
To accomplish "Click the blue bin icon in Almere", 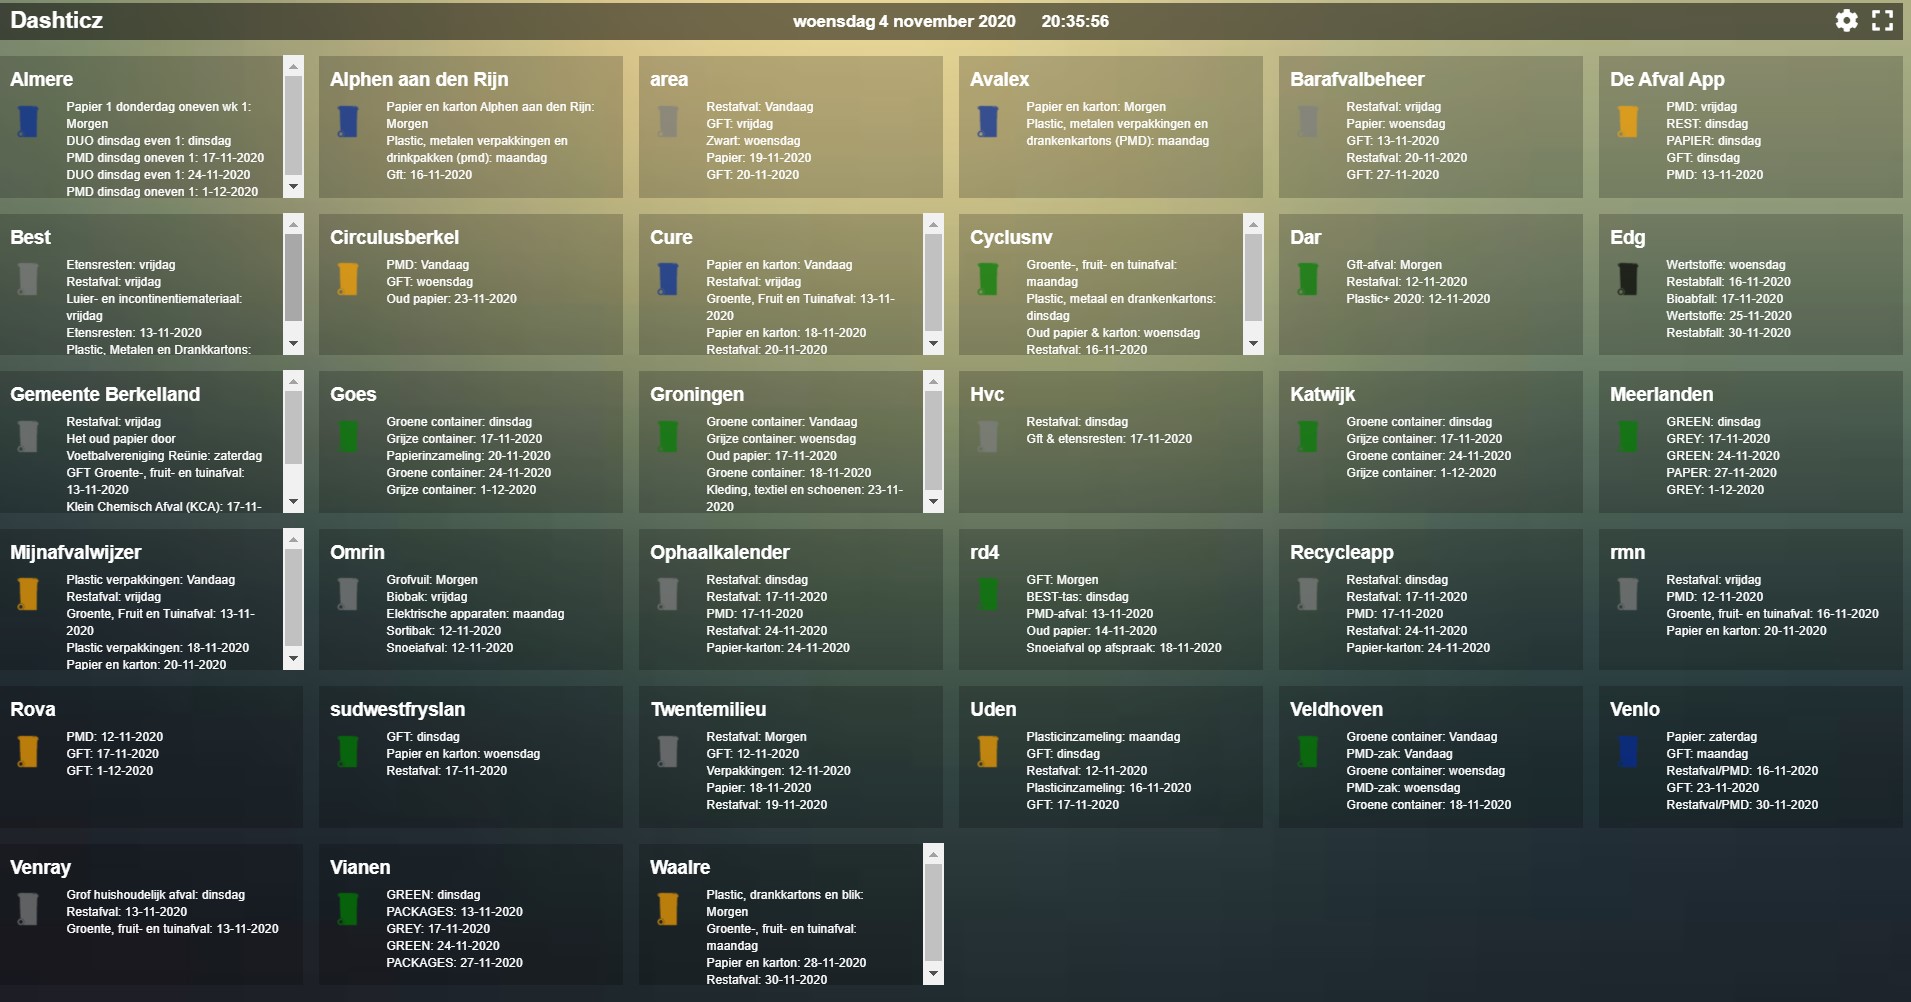I will tap(28, 121).
